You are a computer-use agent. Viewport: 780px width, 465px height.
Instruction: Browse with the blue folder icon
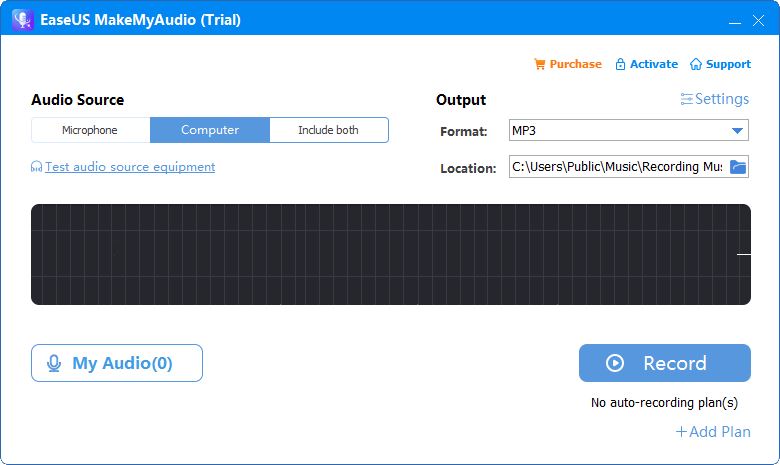tap(738, 167)
